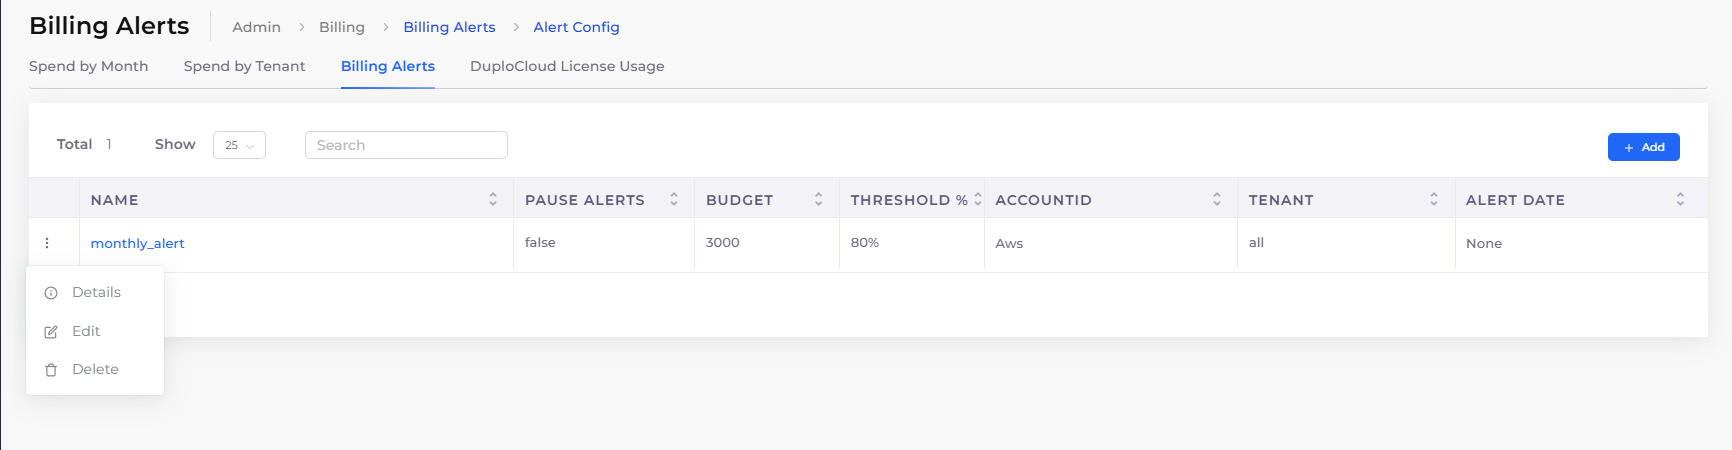Switch to the Spend by Month tab
Screen dimensions: 1732x450
point(88,66)
